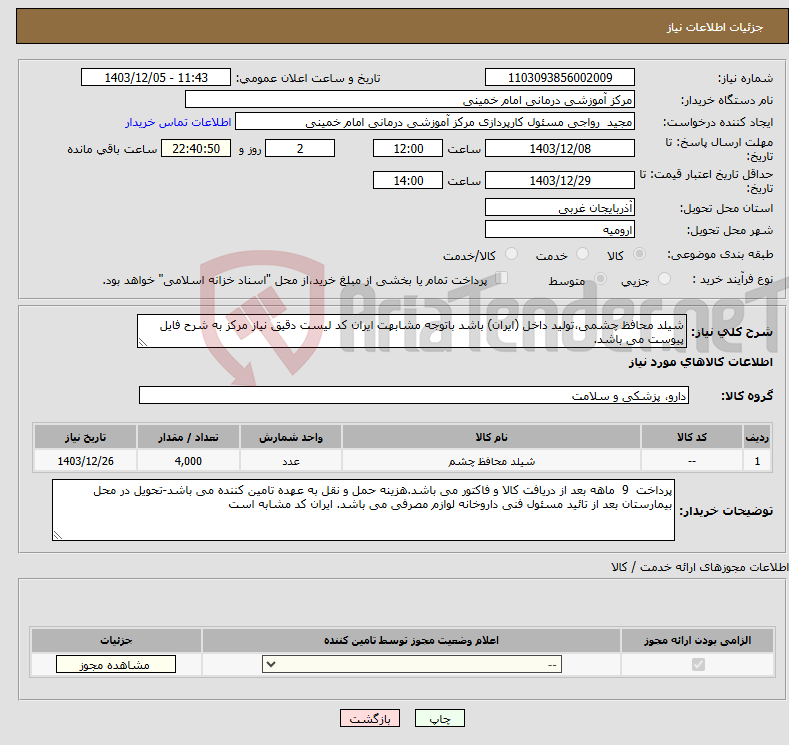Open the اطلاعات تماس خریدار link
Screen dimensions: 789x745
click(178, 122)
